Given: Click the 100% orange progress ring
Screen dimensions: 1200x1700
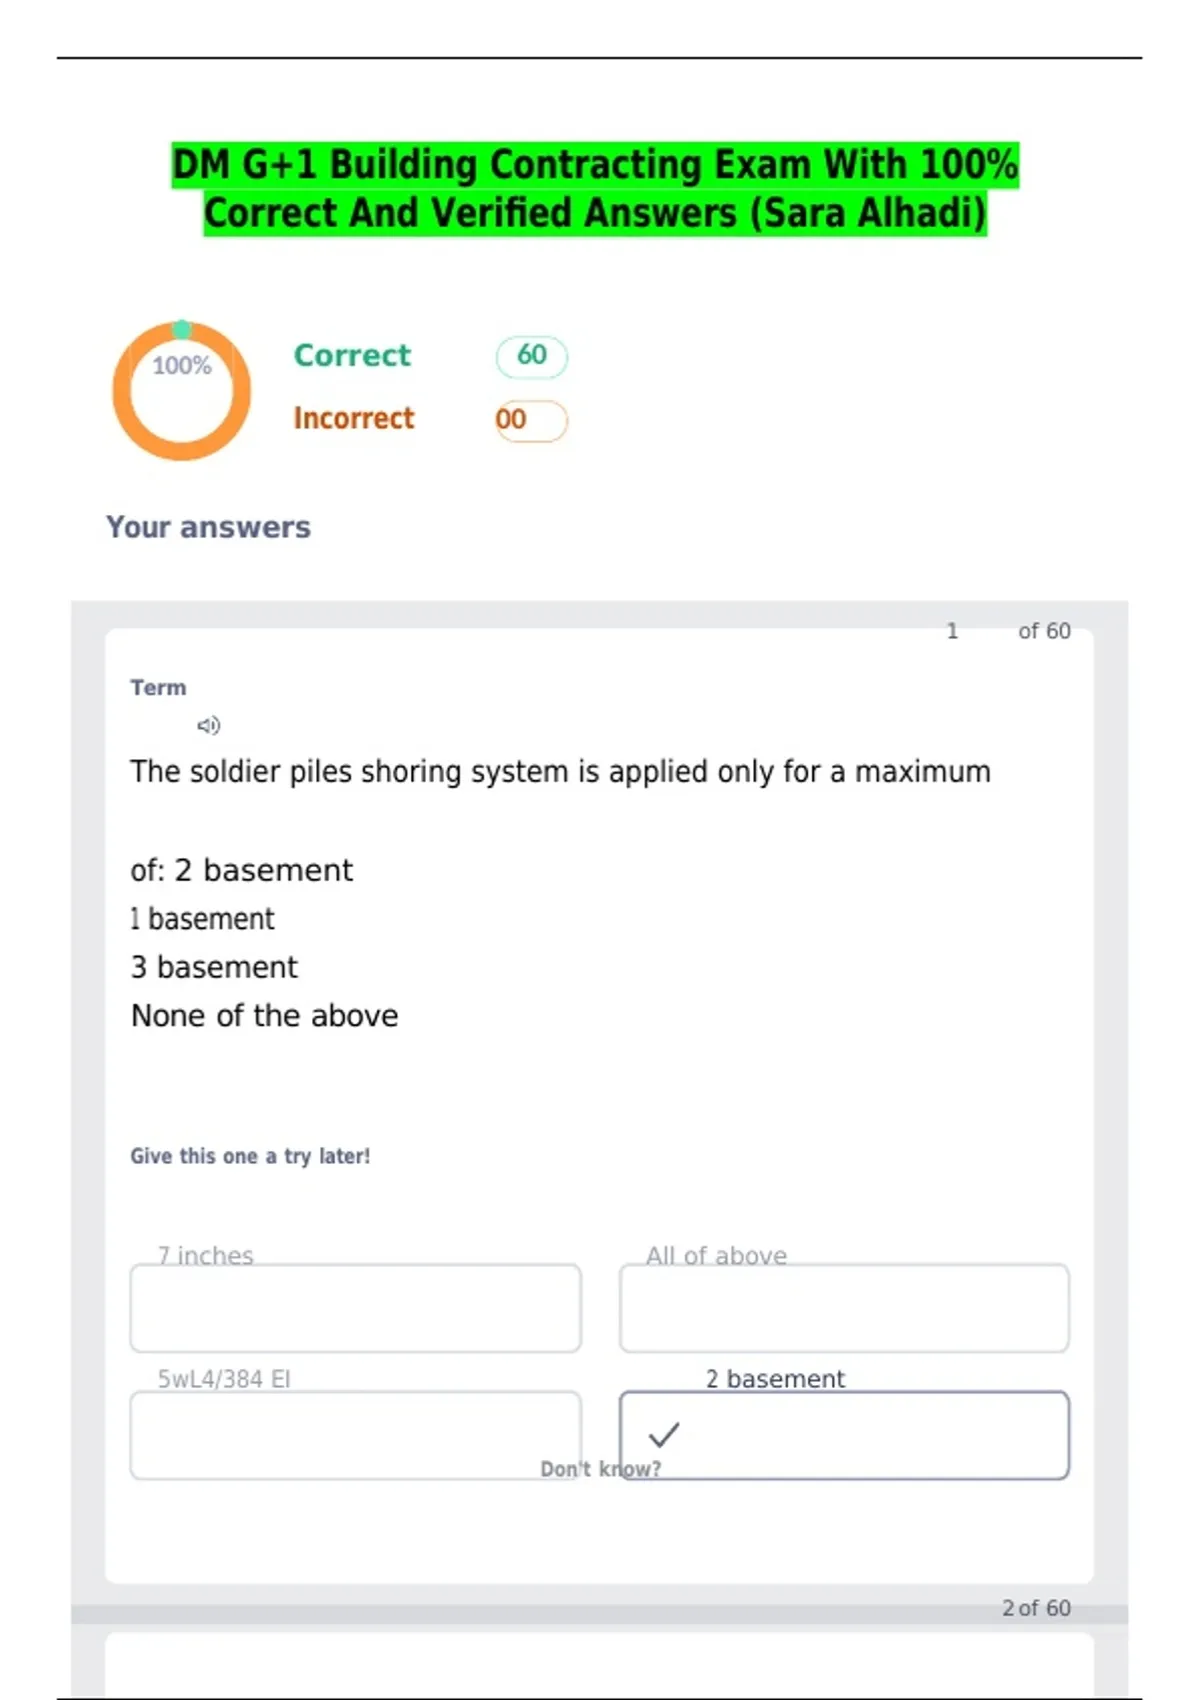Looking at the screenshot, I should (181, 390).
